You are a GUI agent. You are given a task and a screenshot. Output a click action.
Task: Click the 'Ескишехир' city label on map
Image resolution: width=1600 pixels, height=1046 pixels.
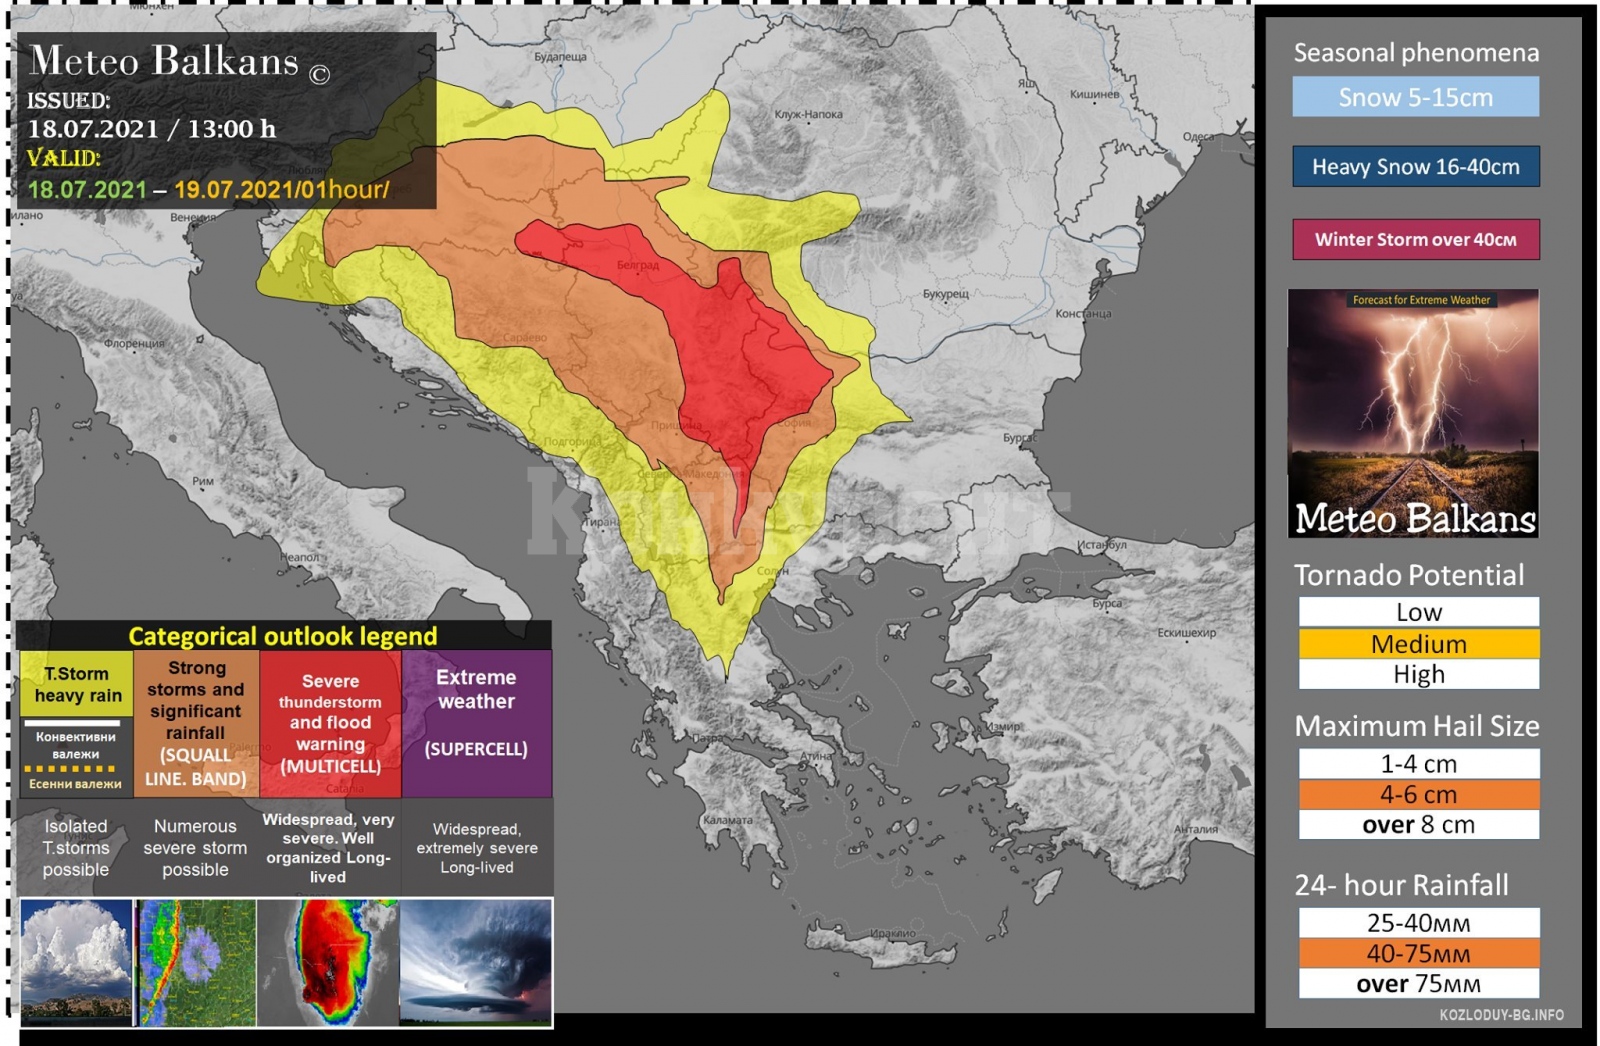coord(1186,633)
